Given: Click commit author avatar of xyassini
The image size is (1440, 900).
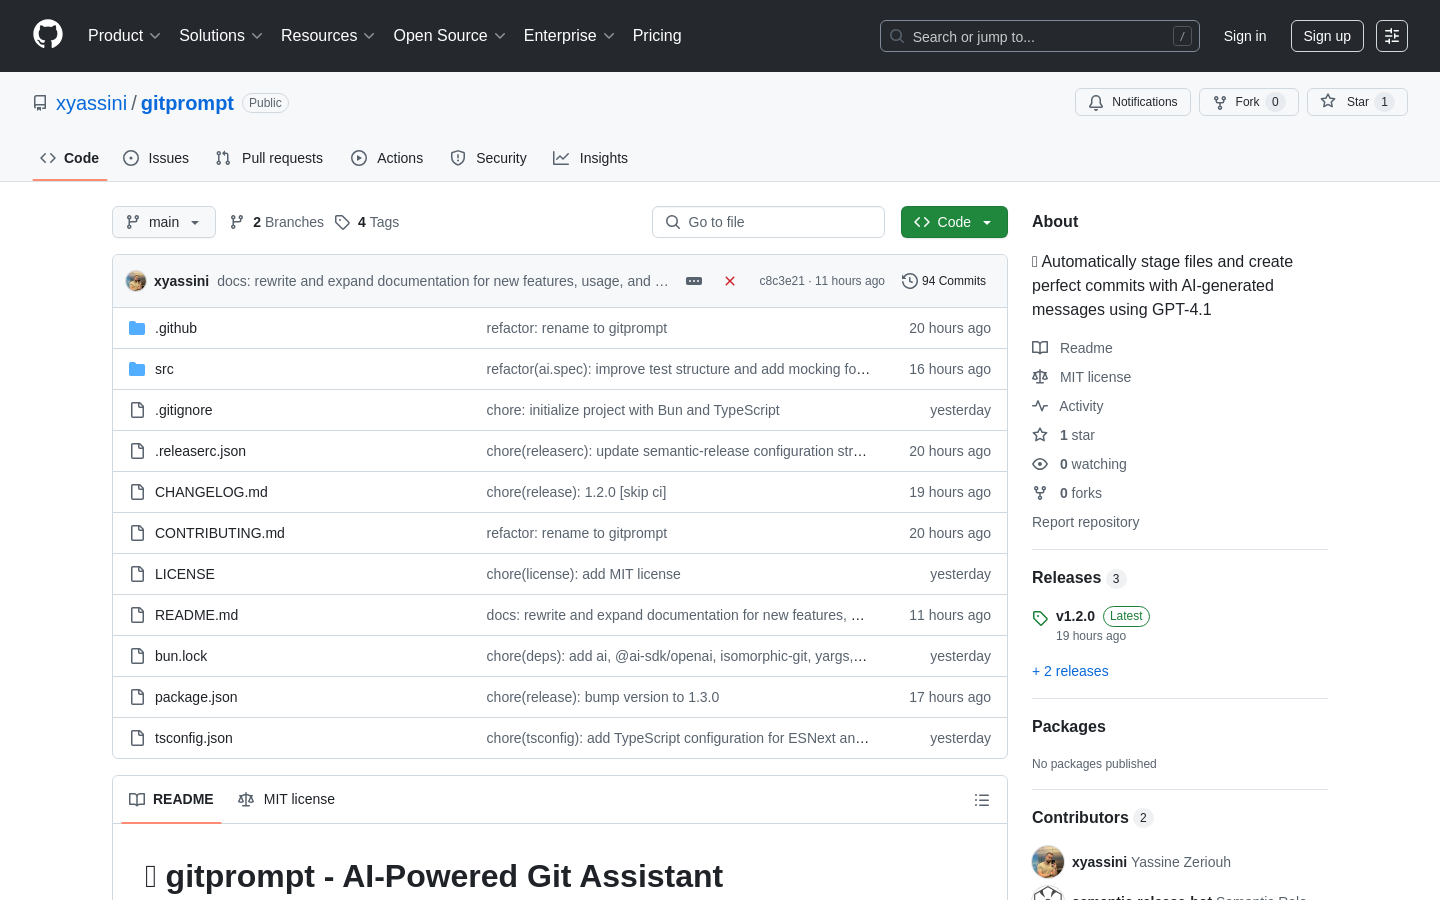Looking at the screenshot, I should point(136,281).
